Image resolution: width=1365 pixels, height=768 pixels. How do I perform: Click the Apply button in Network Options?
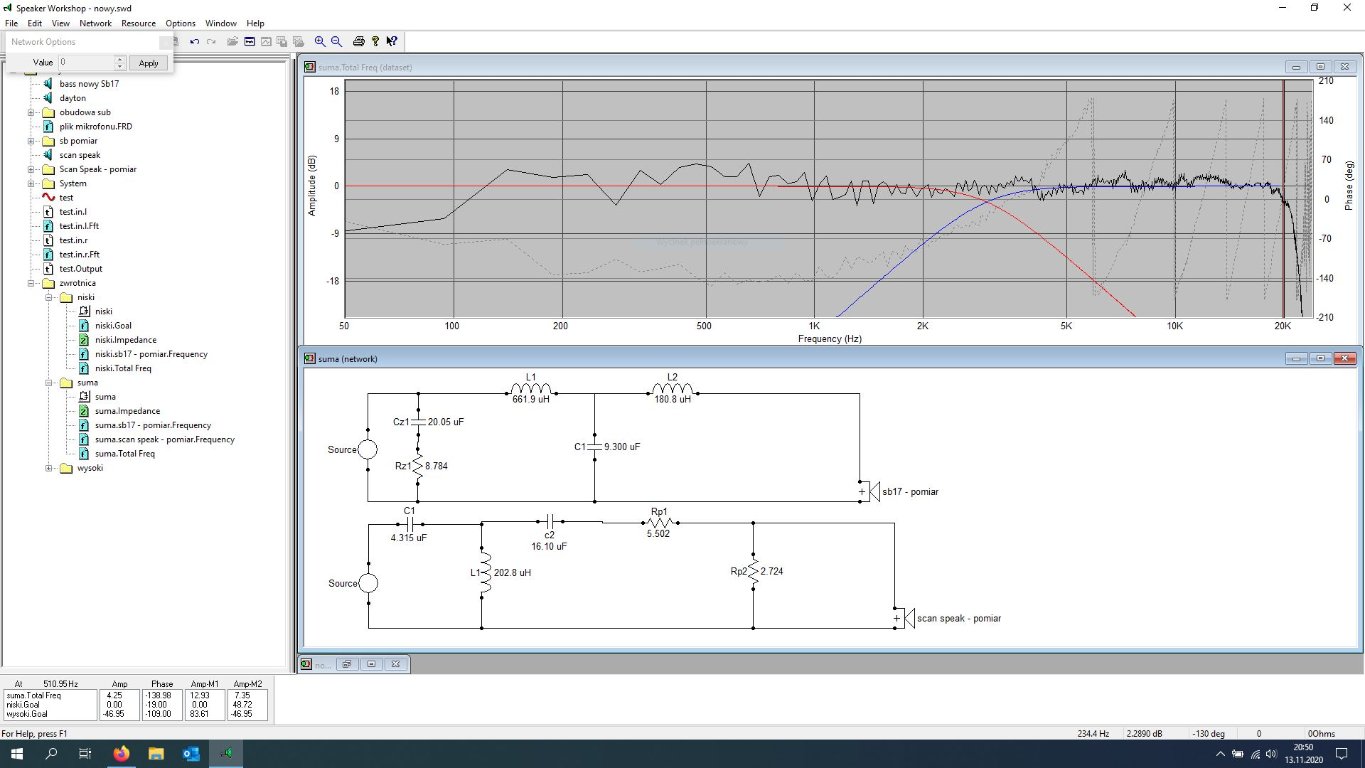tap(149, 63)
